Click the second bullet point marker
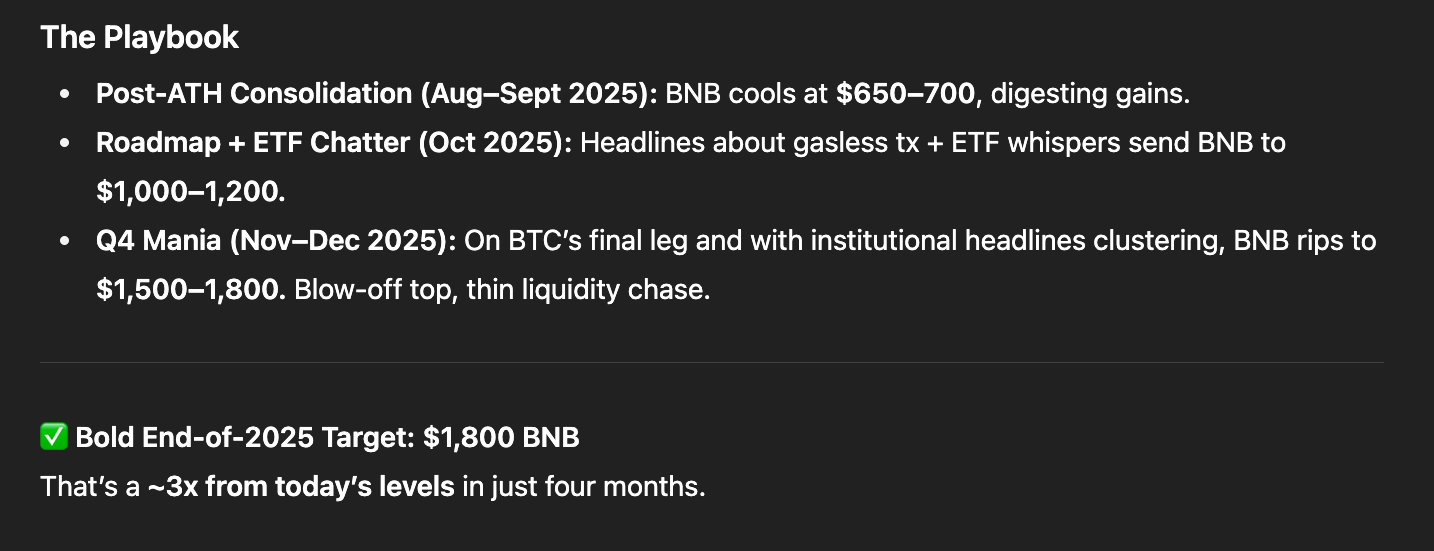Viewport: 1434px width, 551px height. (x=65, y=143)
